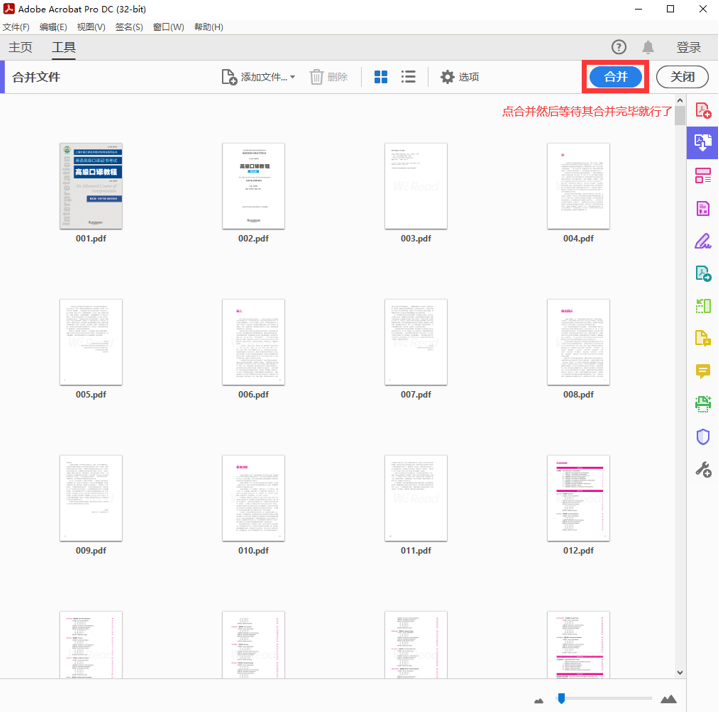Screen dimensions: 719x712
Task: Click the add file page icon
Action: (229, 77)
